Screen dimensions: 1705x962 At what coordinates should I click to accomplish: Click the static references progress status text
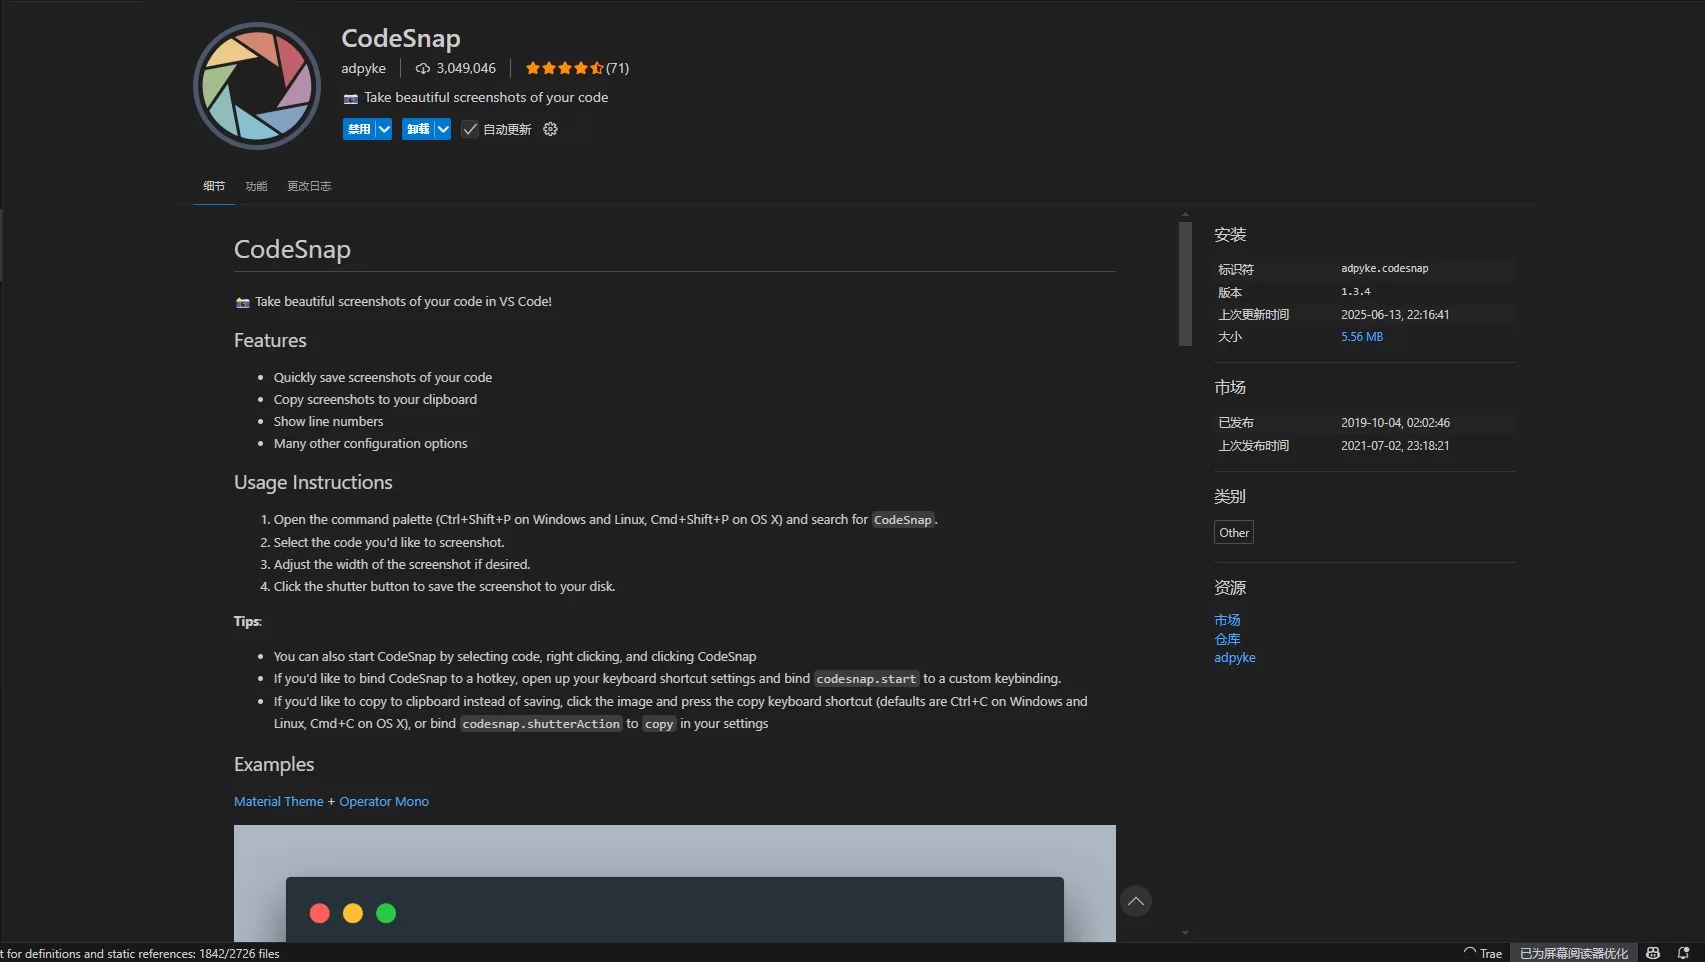[140, 953]
